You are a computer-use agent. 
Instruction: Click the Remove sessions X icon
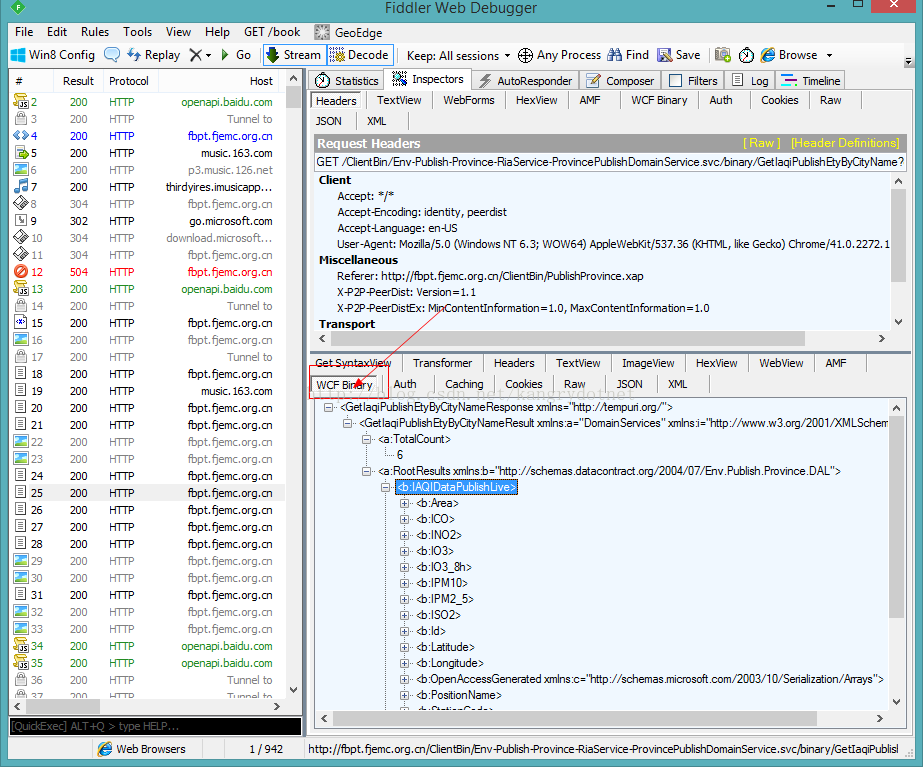click(x=195, y=55)
